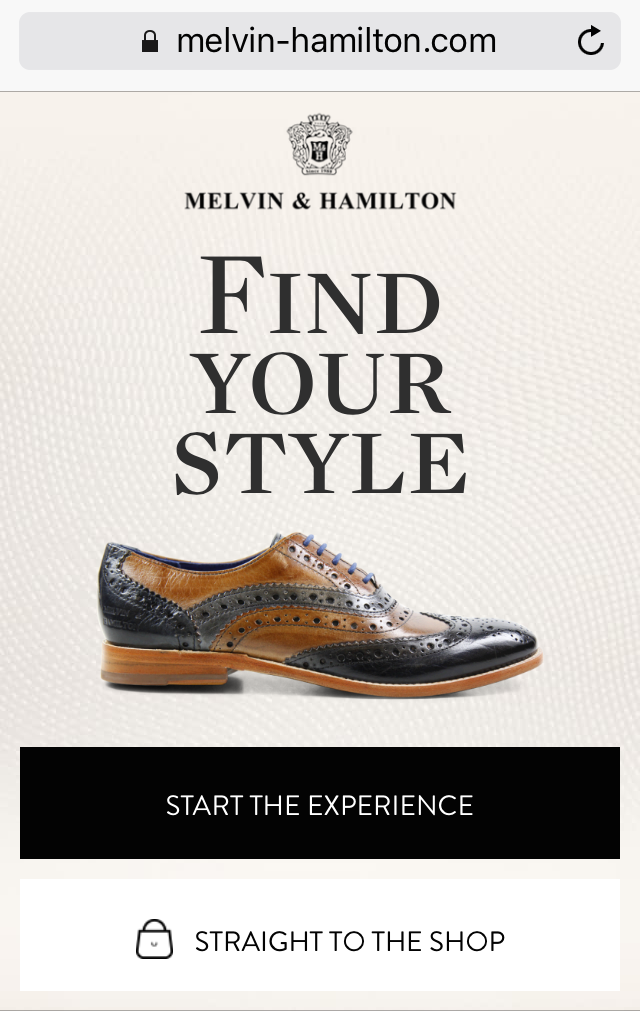Start the experience
The width and height of the screenshot is (640, 1011).
click(x=320, y=803)
